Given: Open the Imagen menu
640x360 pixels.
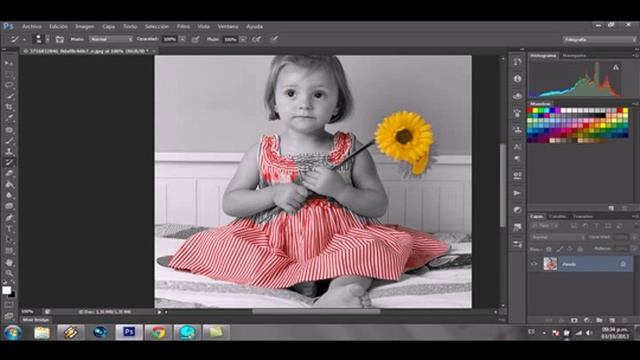Looking at the screenshot, I should 84,27.
